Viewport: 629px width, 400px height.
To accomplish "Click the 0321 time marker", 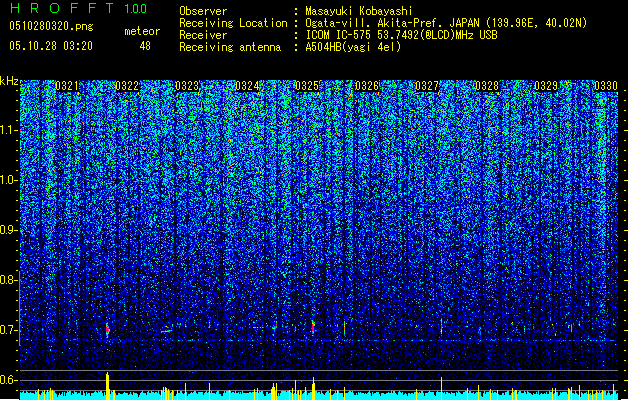I will click(67, 86).
